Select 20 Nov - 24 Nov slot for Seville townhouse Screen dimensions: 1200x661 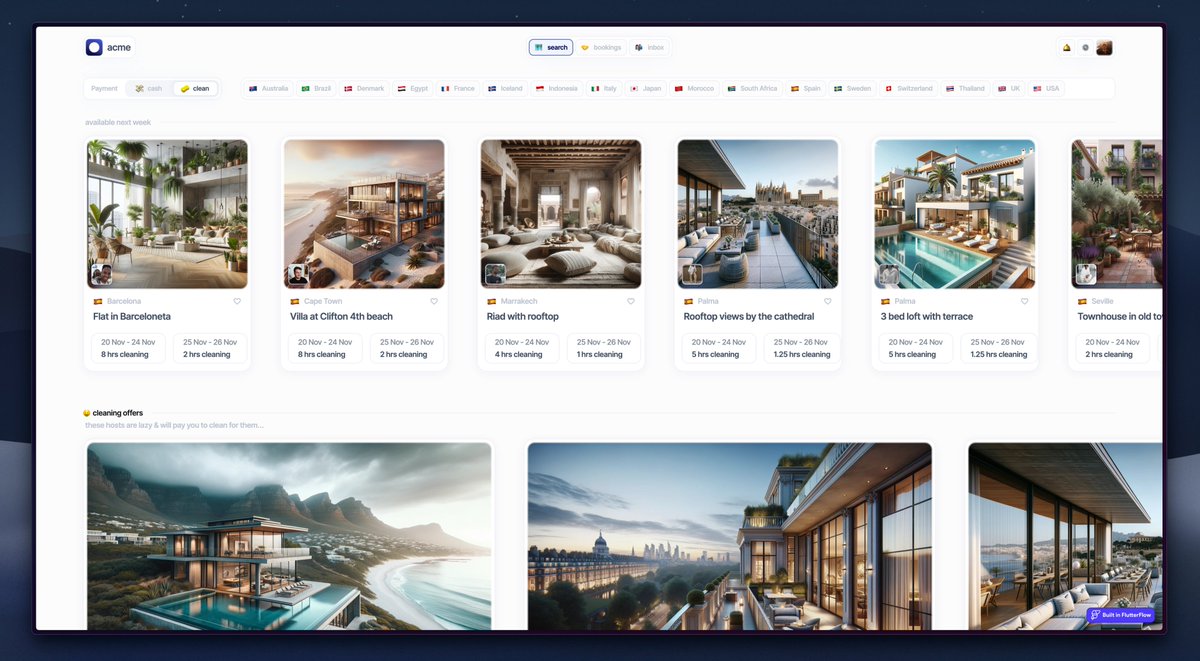(x=1113, y=348)
